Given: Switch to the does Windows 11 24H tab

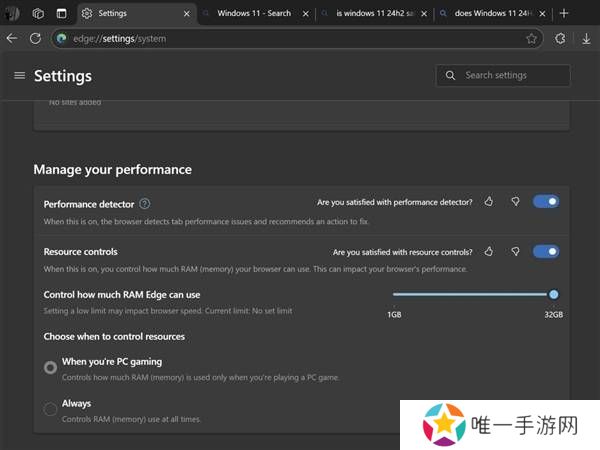Looking at the screenshot, I should [492, 13].
